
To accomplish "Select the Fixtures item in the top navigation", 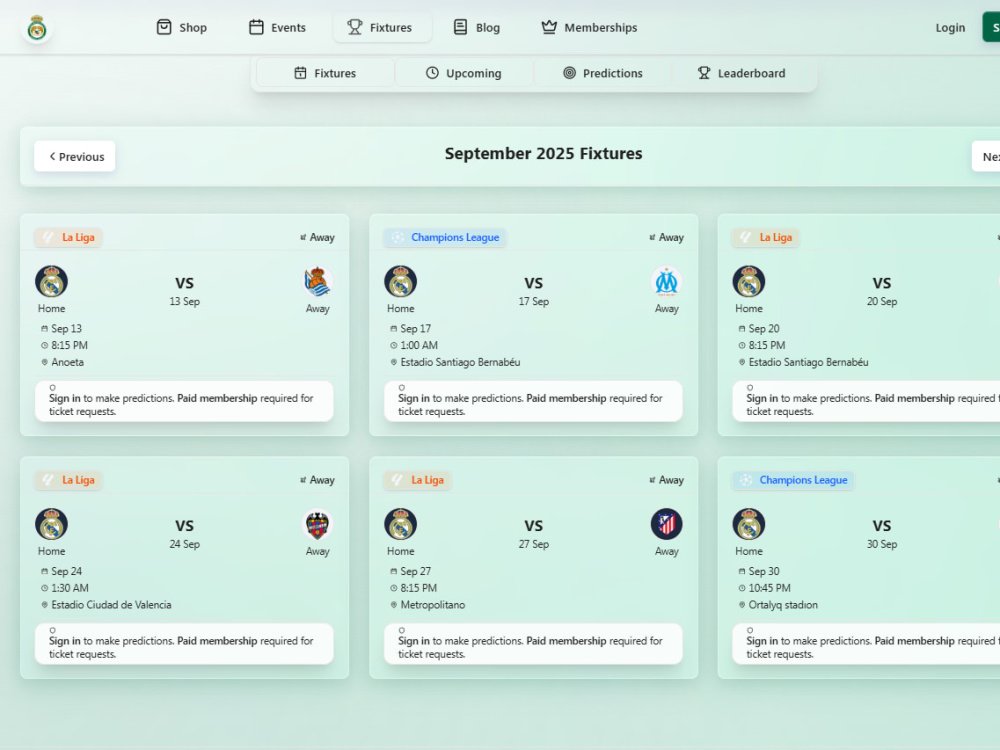I will click(381, 27).
